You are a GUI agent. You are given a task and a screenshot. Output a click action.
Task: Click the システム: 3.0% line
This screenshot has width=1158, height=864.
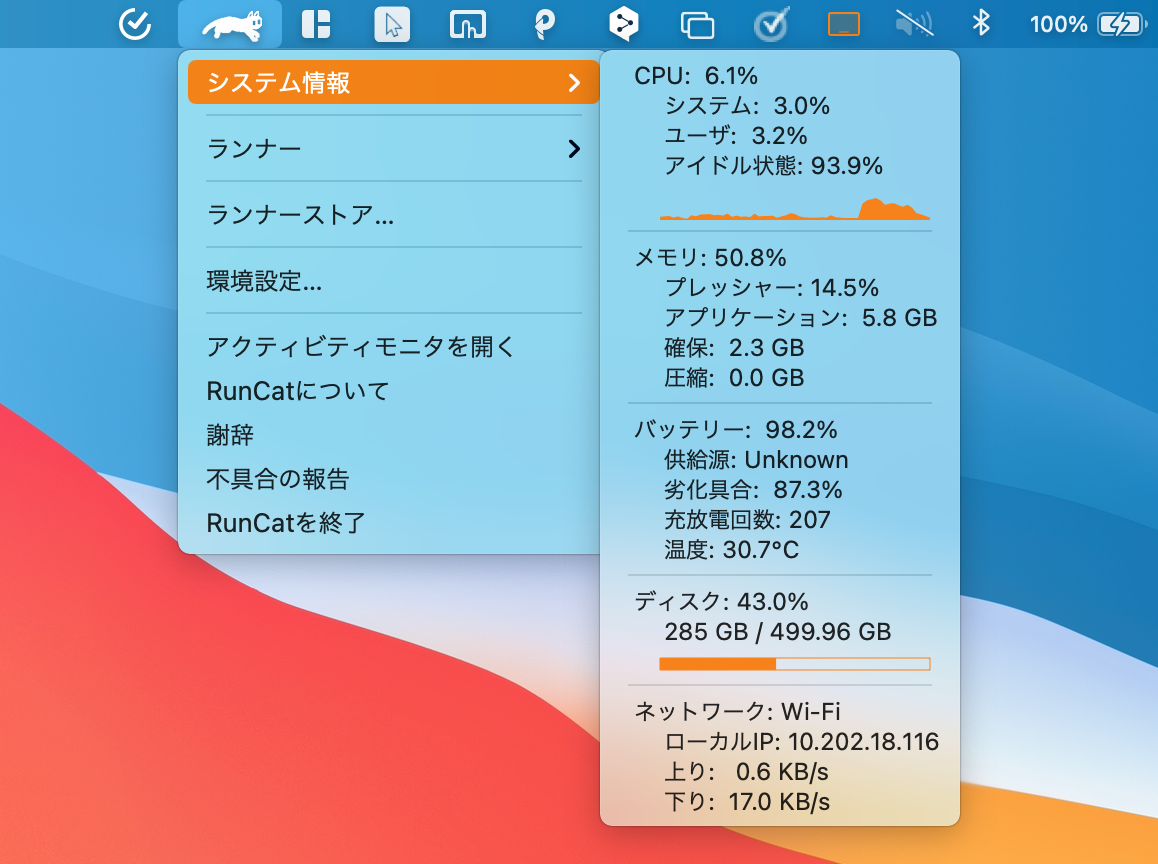(x=747, y=106)
